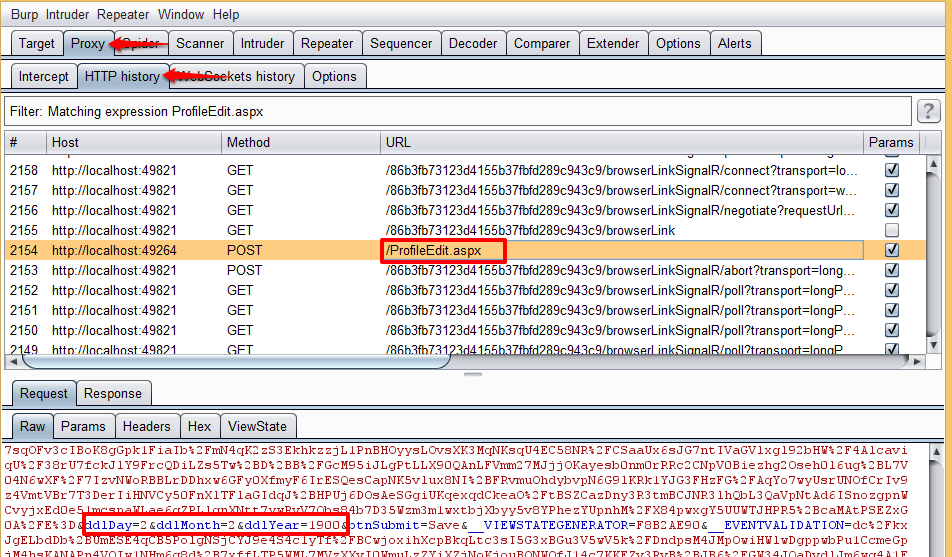Toggle Params checkbox for request 2156
Viewport: 952px width, 557px height.
892,210
